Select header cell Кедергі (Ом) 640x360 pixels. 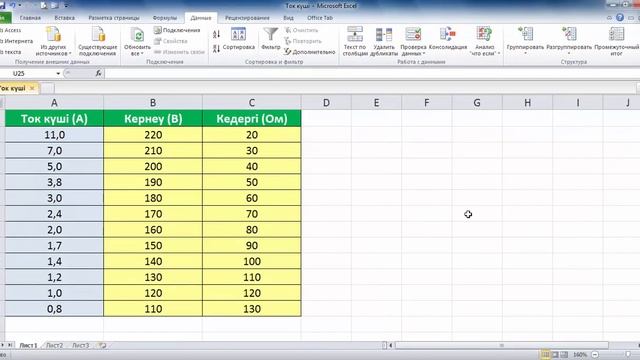252,119
